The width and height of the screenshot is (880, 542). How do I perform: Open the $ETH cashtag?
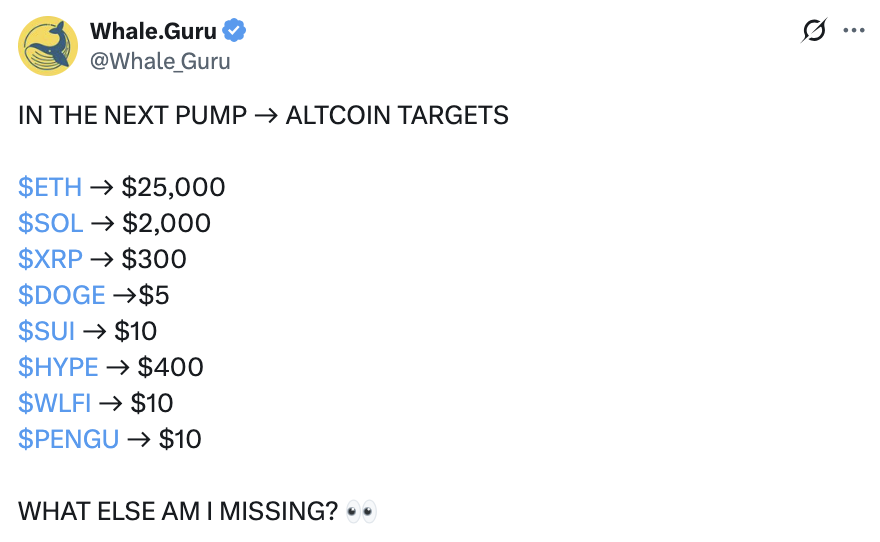pos(50,187)
